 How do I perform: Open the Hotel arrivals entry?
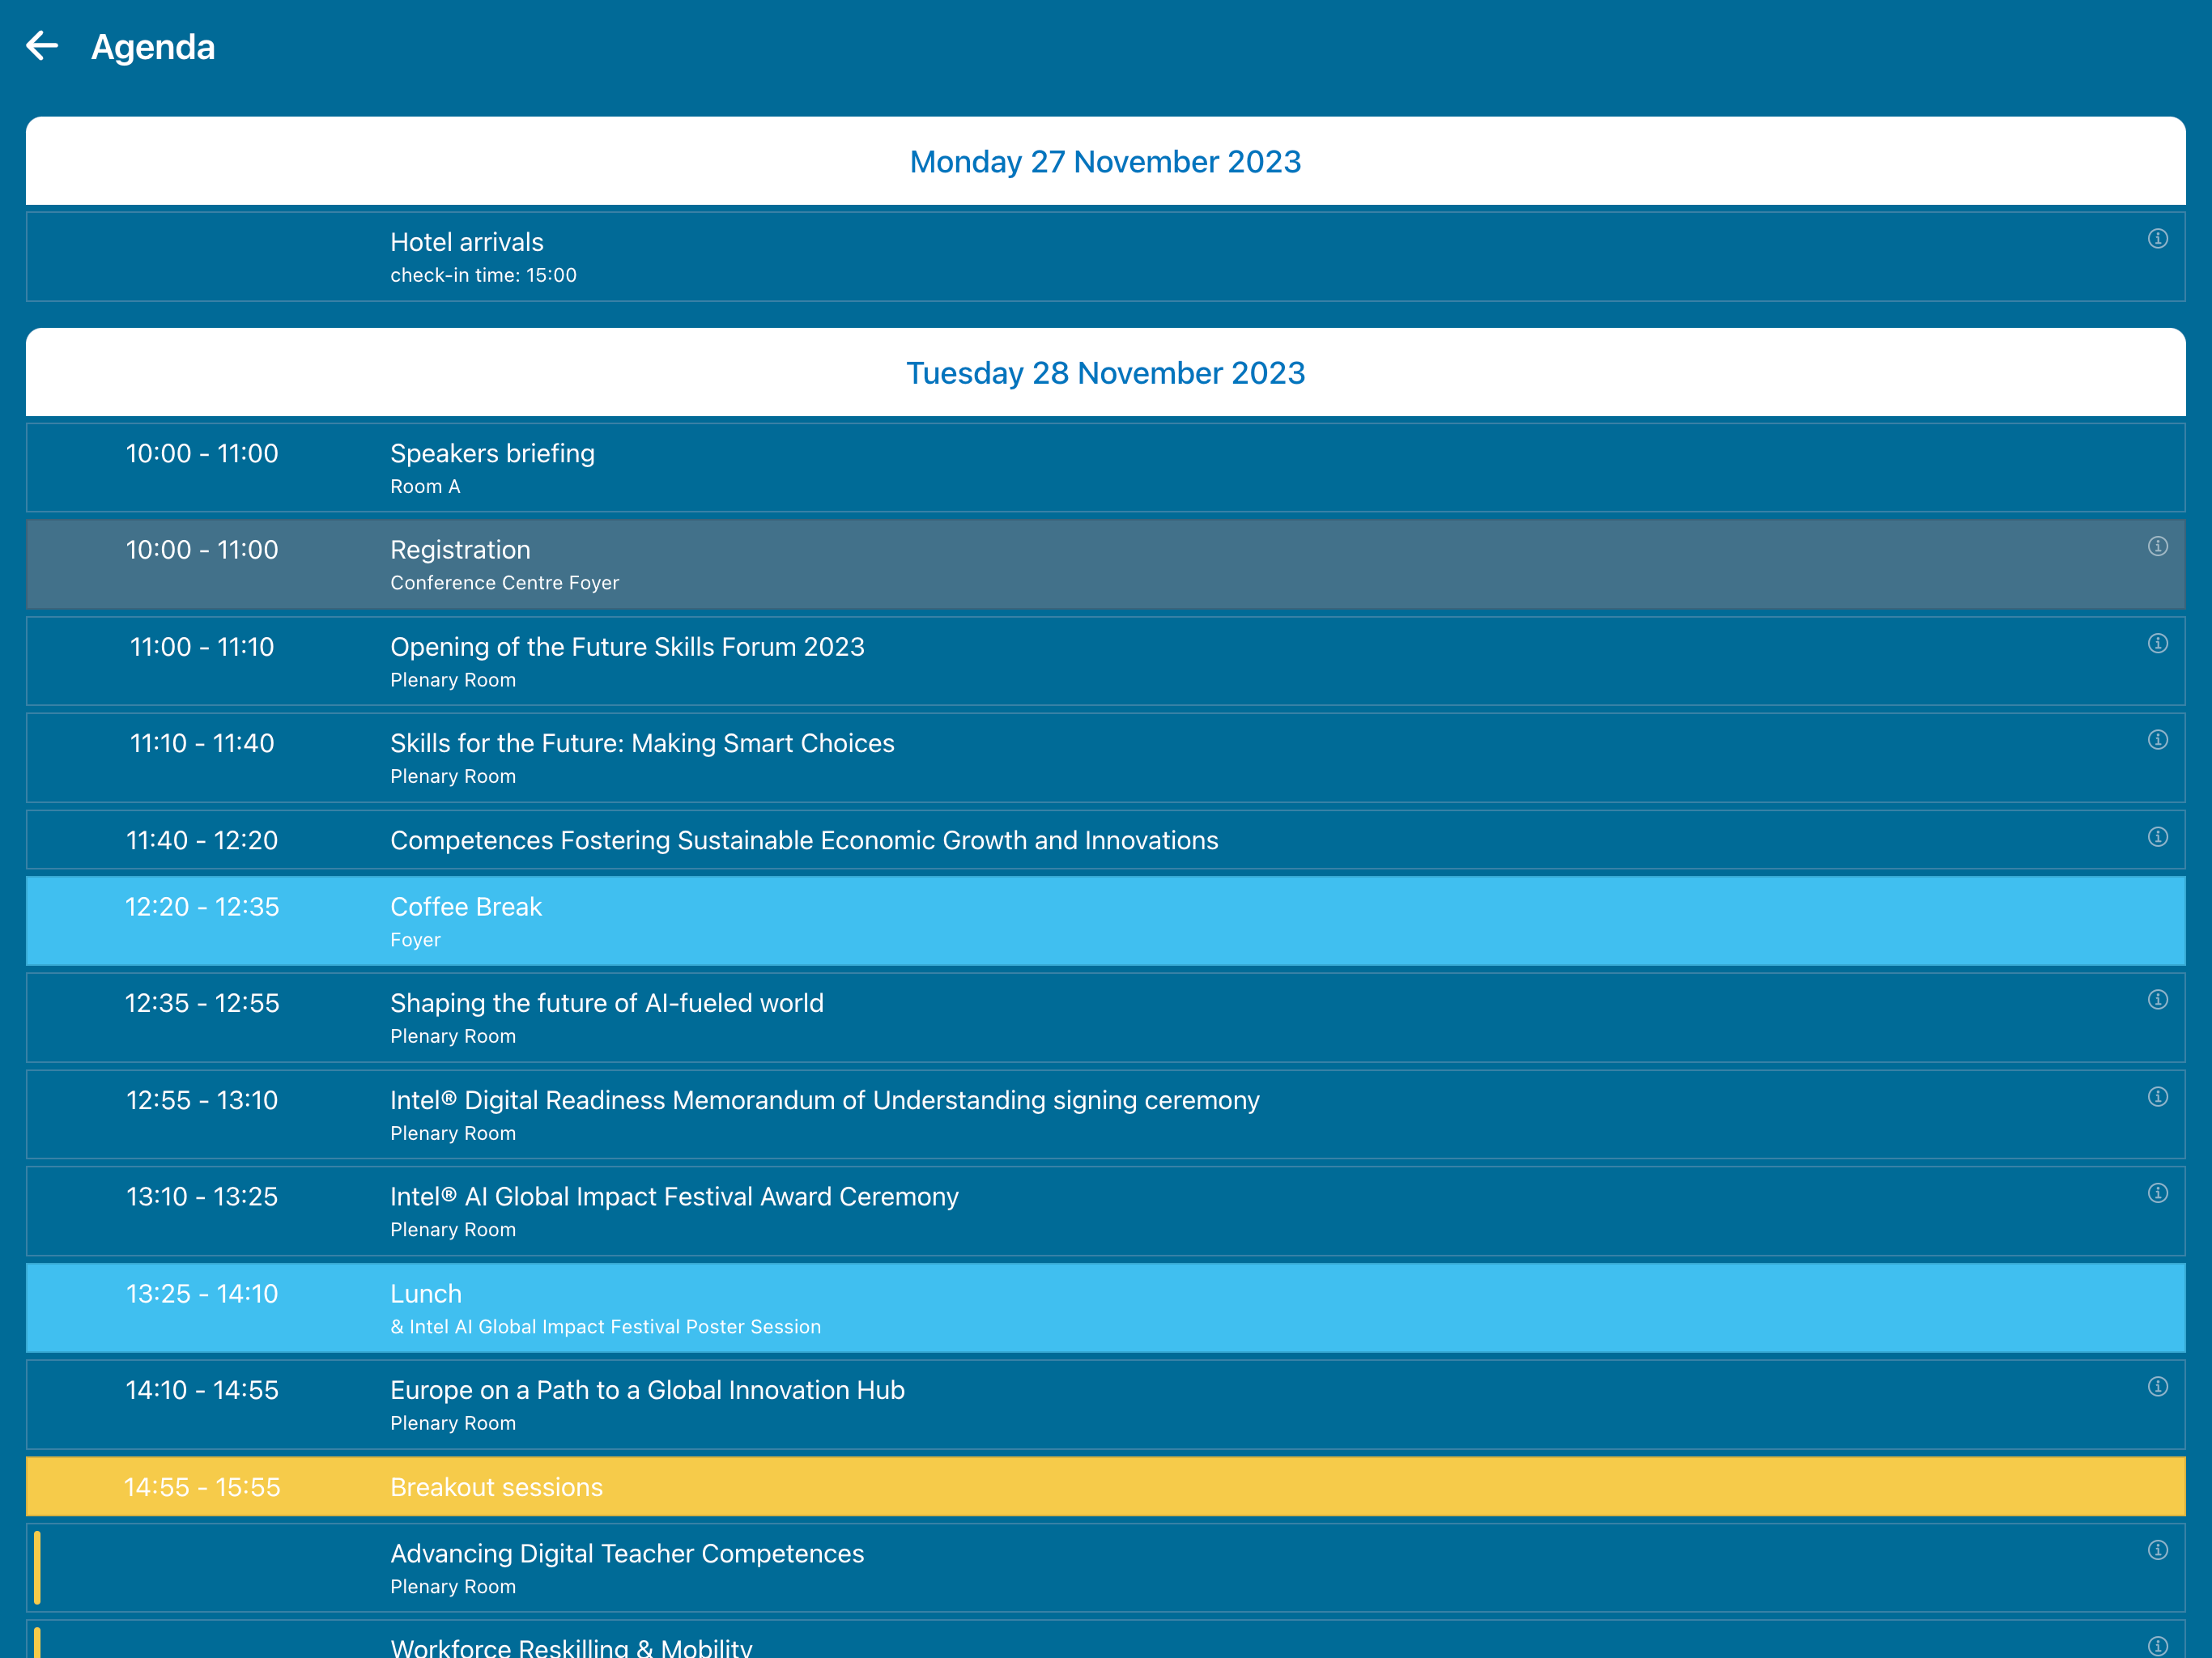[1105, 257]
